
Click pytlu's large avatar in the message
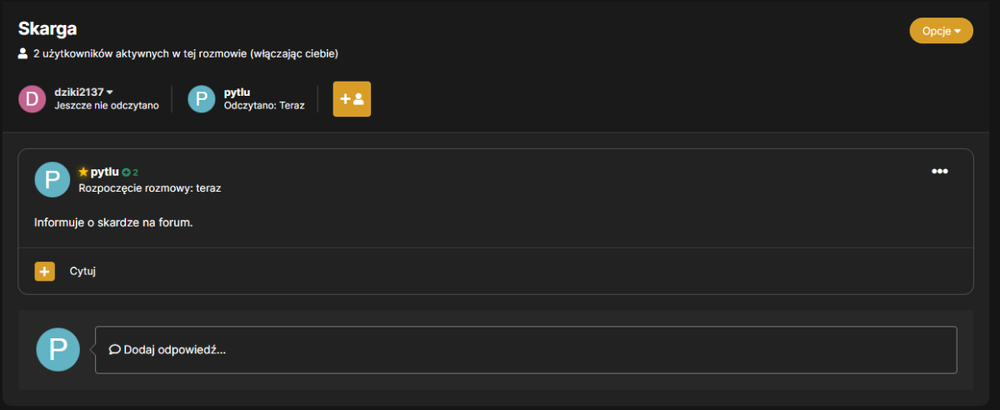pyautogui.click(x=52, y=180)
